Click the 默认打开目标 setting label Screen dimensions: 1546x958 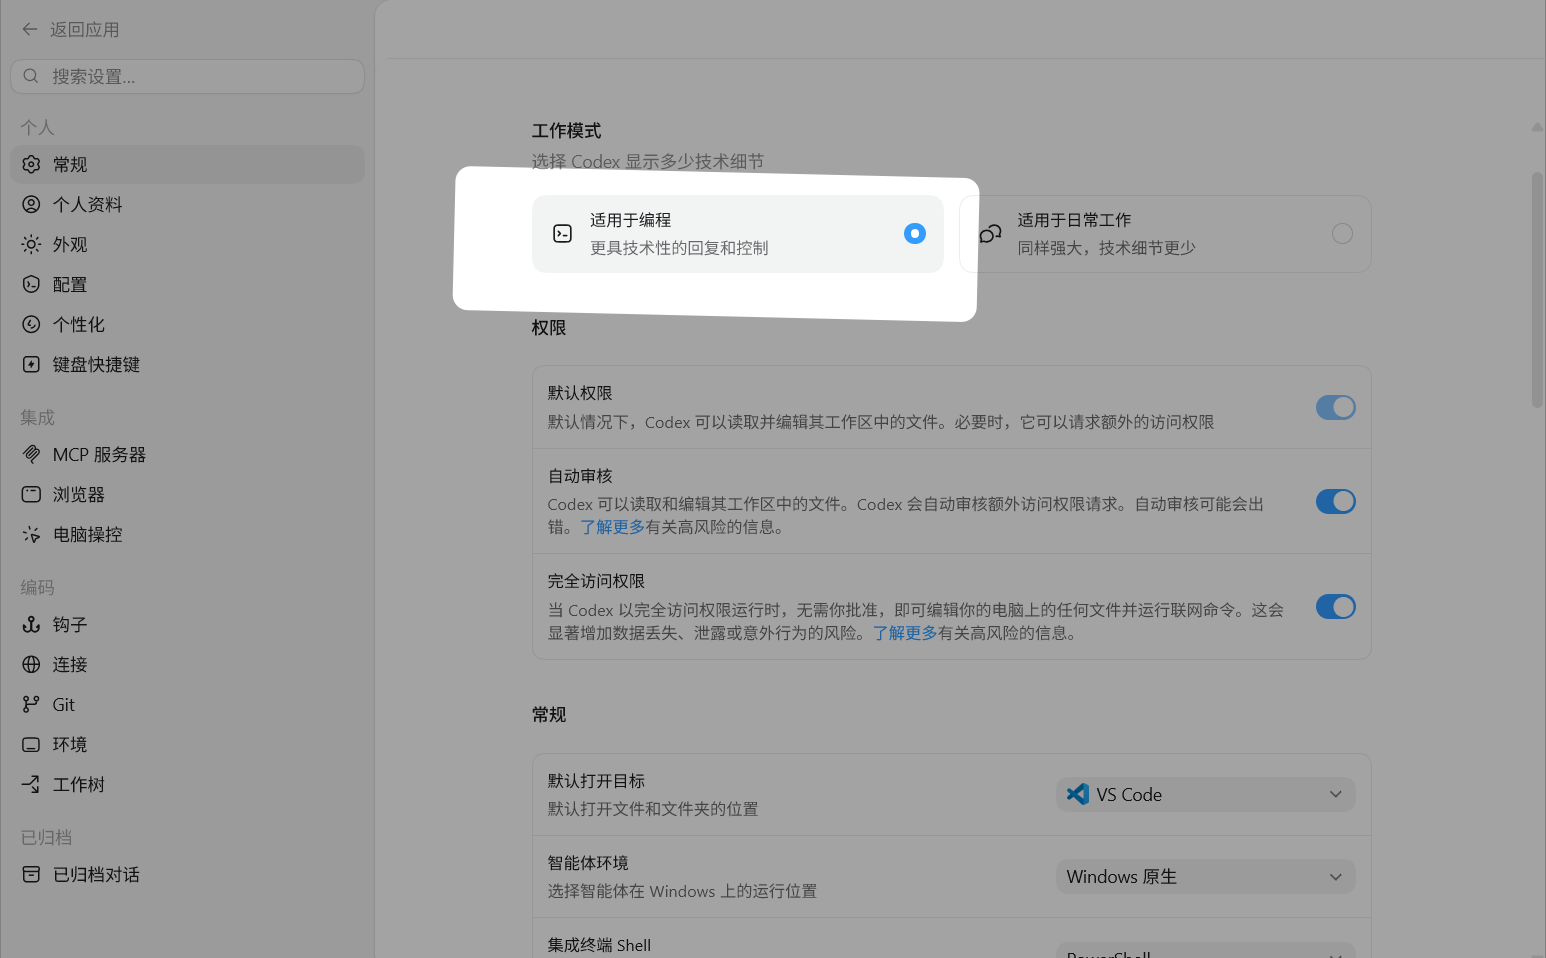(596, 781)
